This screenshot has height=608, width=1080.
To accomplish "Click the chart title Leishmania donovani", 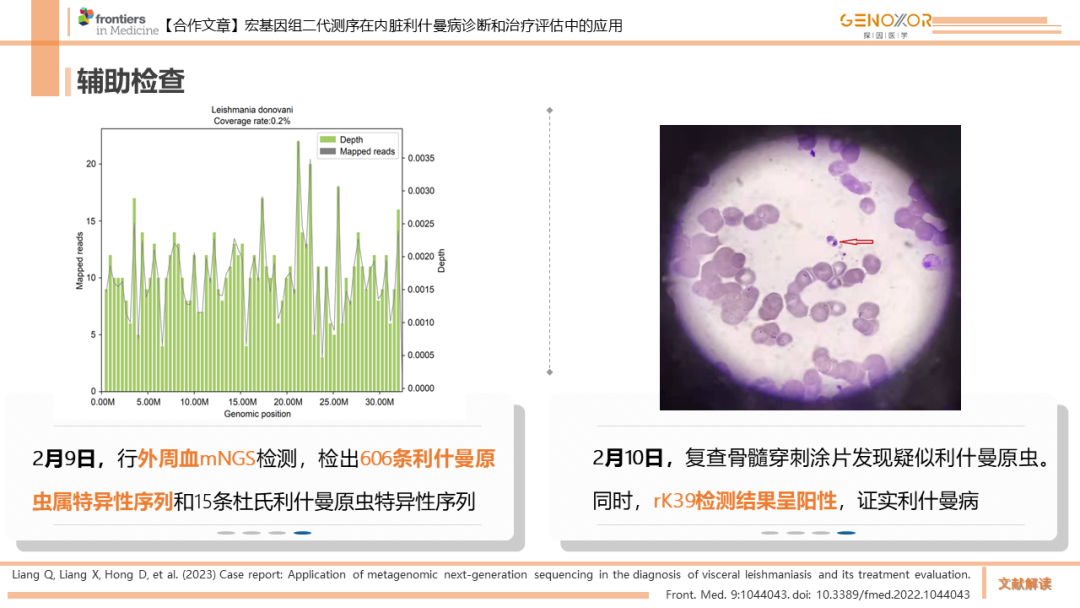I will [x=252, y=109].
